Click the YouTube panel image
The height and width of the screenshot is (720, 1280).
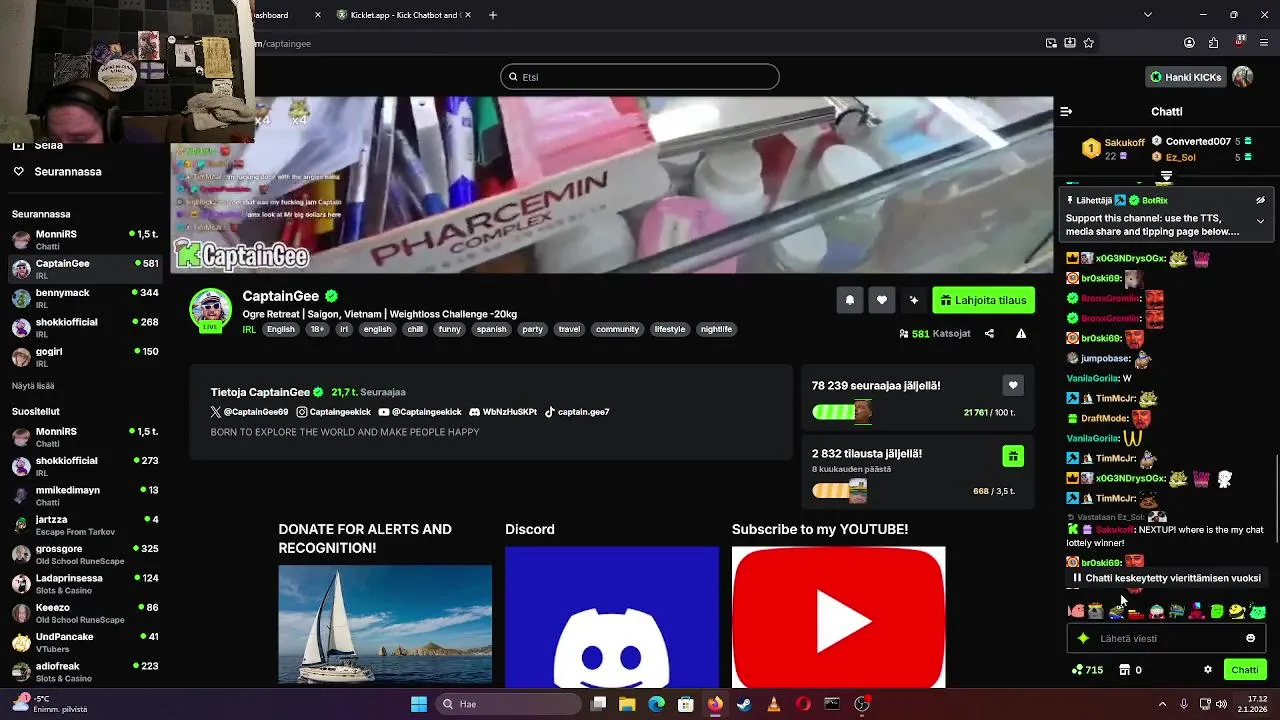(838, 617)
